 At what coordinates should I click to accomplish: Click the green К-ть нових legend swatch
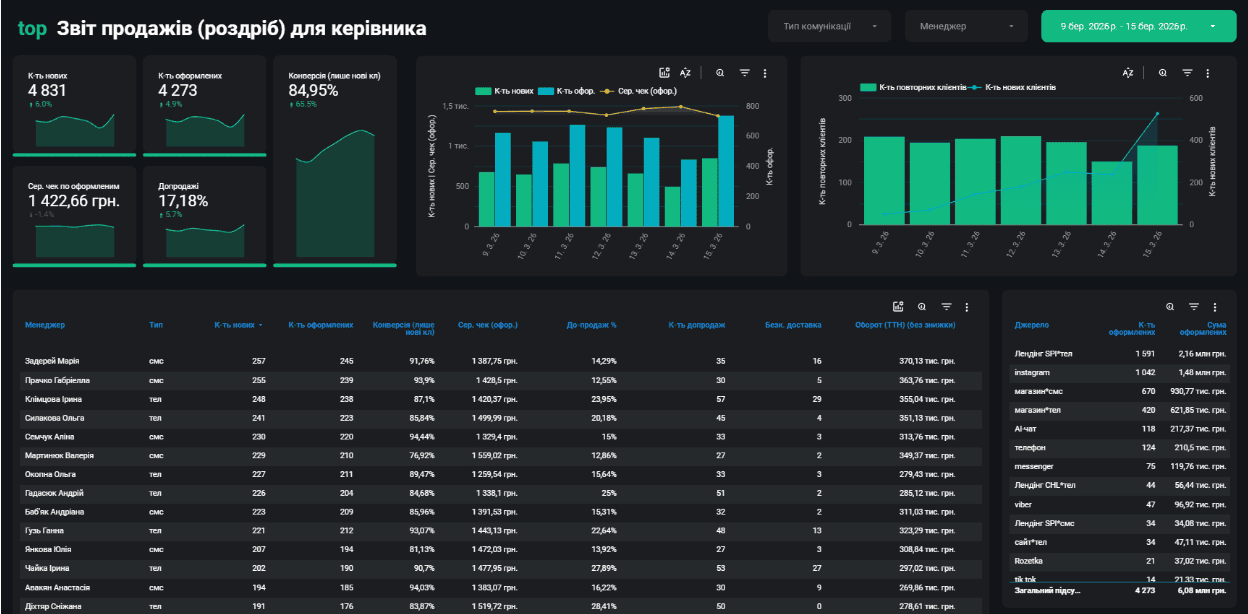coord(483,91)
